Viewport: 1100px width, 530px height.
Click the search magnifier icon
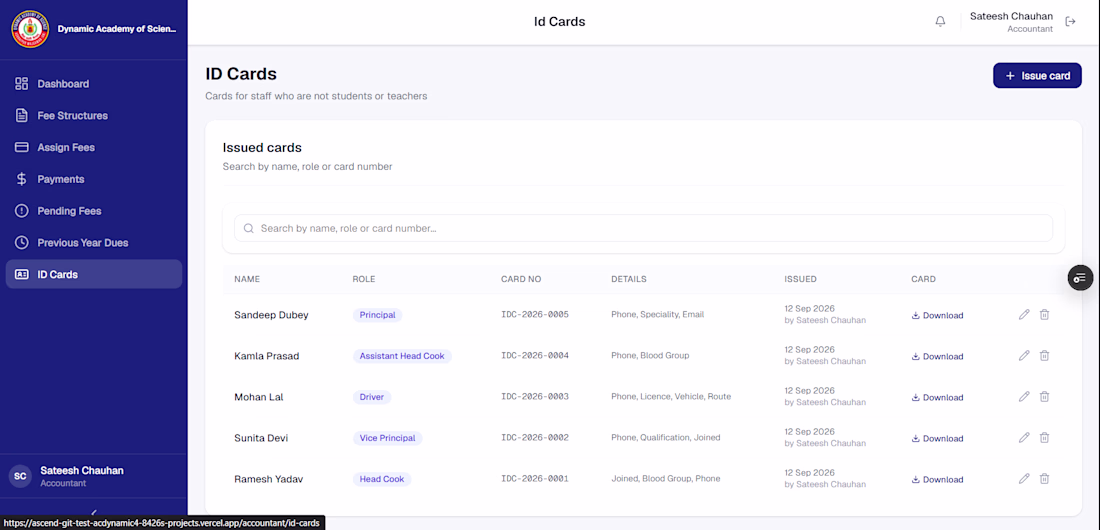(248, 228)
